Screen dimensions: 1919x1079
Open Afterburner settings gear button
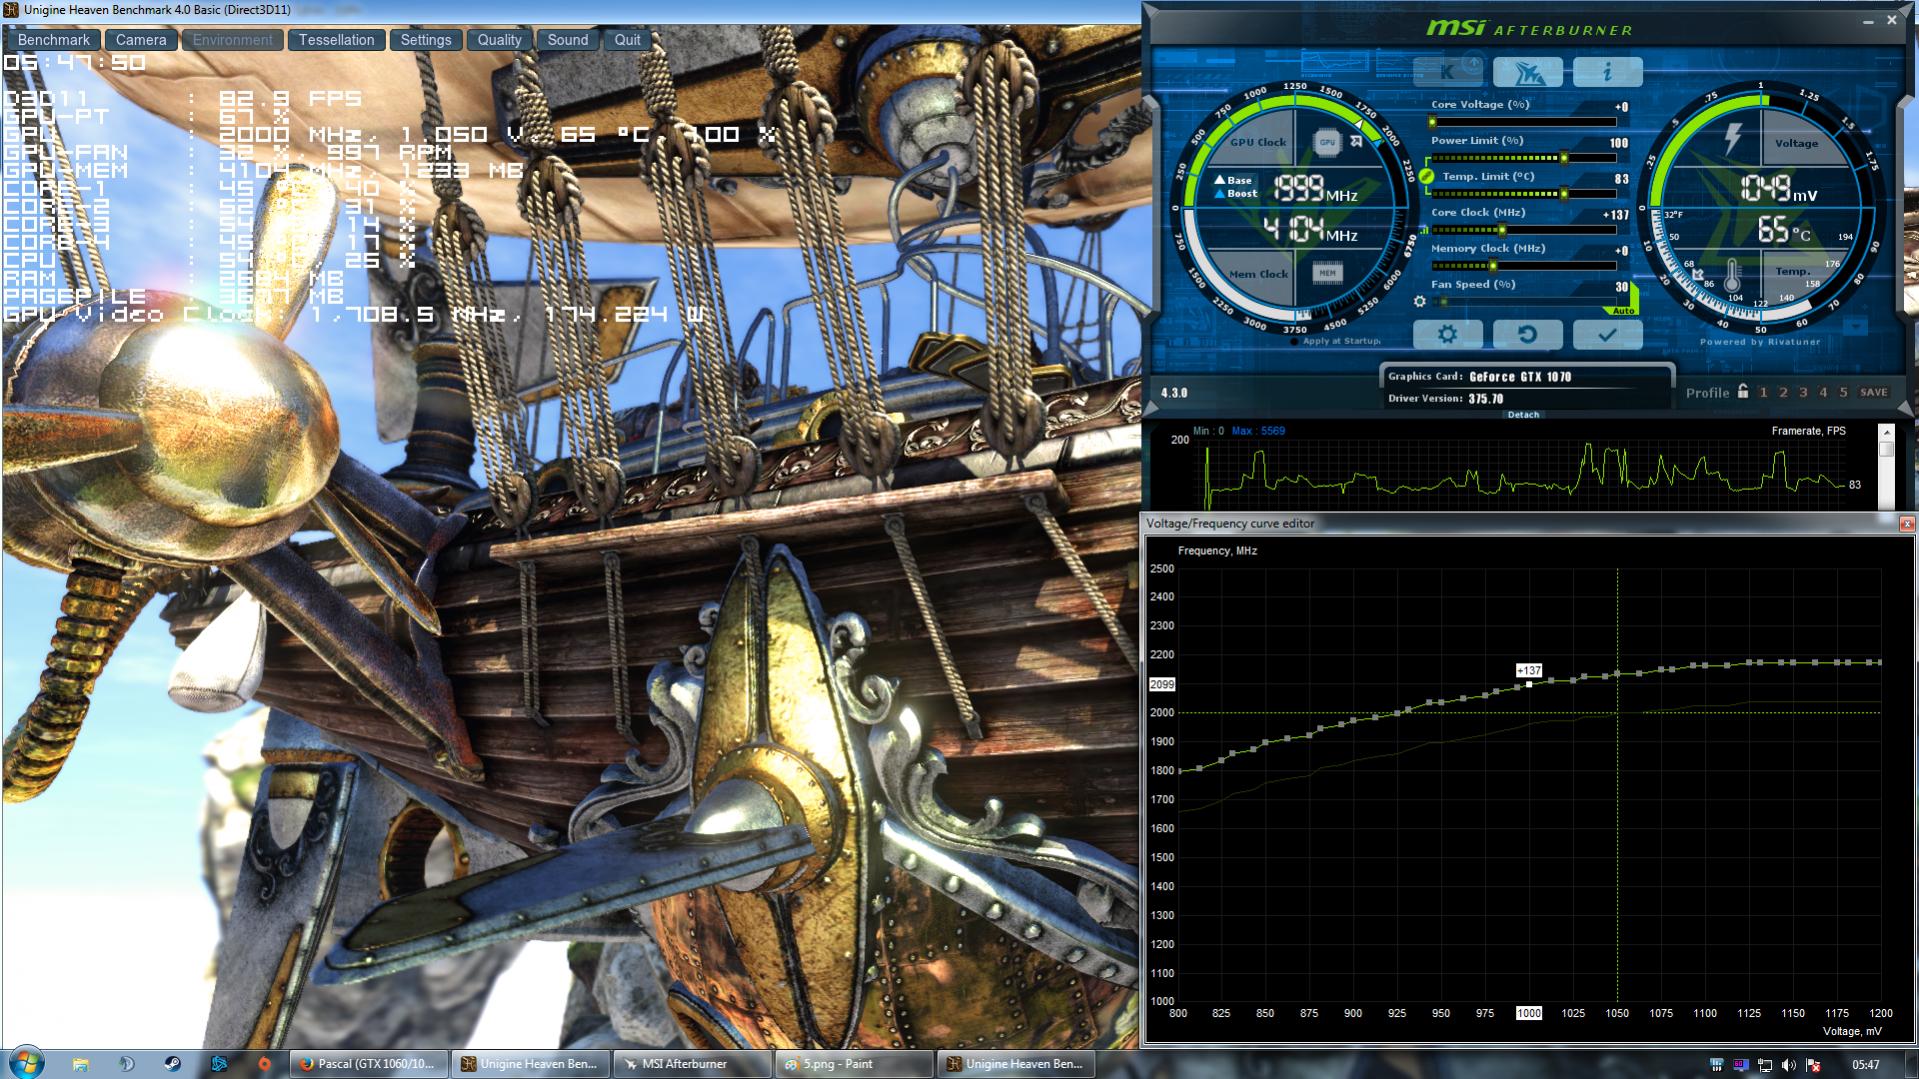(1447, 334)
